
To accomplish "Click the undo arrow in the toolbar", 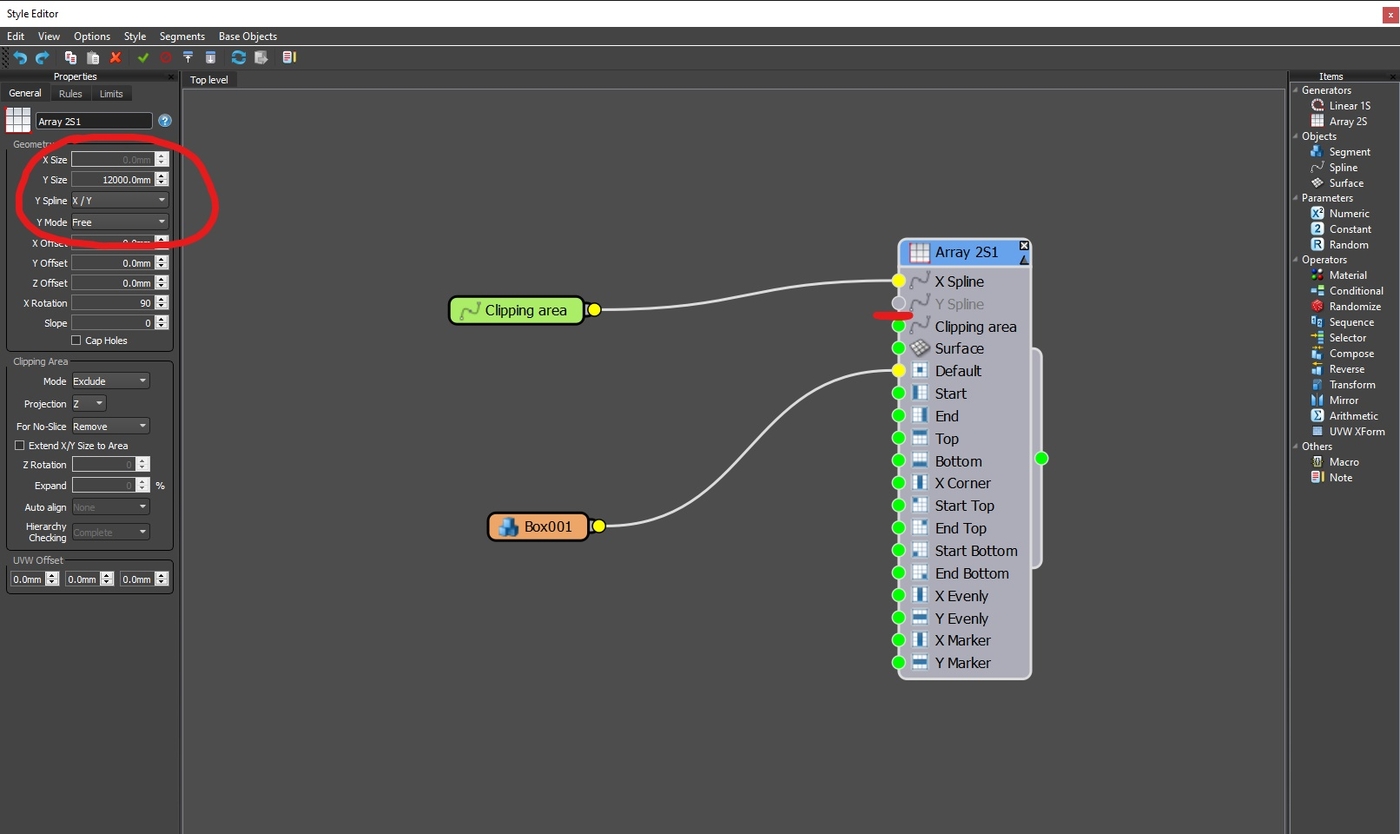I will pos(20,58).
